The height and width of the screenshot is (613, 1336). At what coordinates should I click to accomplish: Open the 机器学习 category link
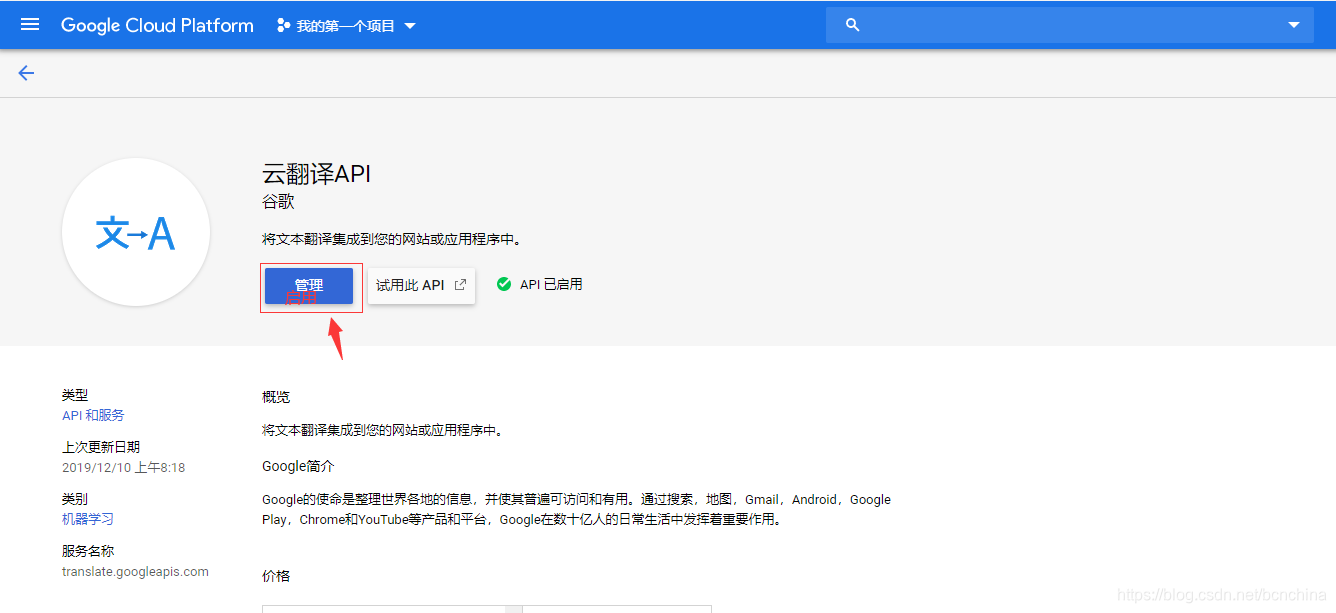[88, 519]
